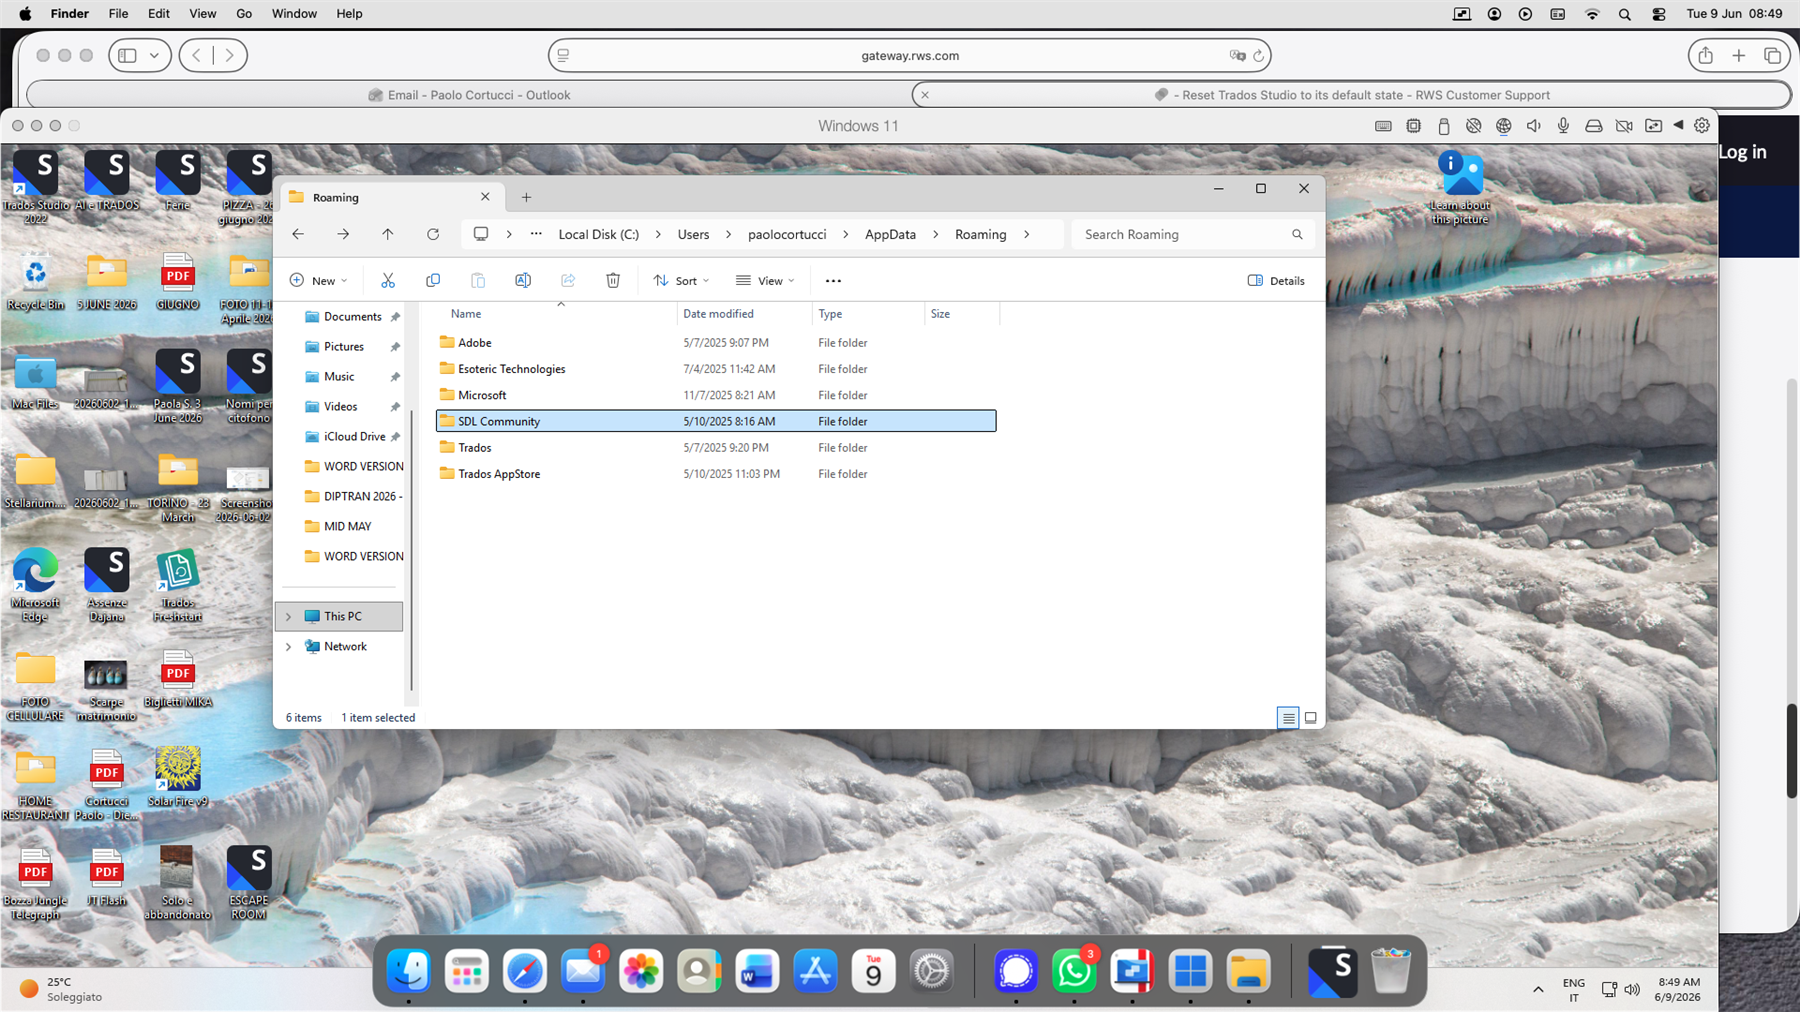Click the Safari share icon
The height and width of the screenshot is (1012, 1800).
pyautogui.click(x=1706, y=56)
